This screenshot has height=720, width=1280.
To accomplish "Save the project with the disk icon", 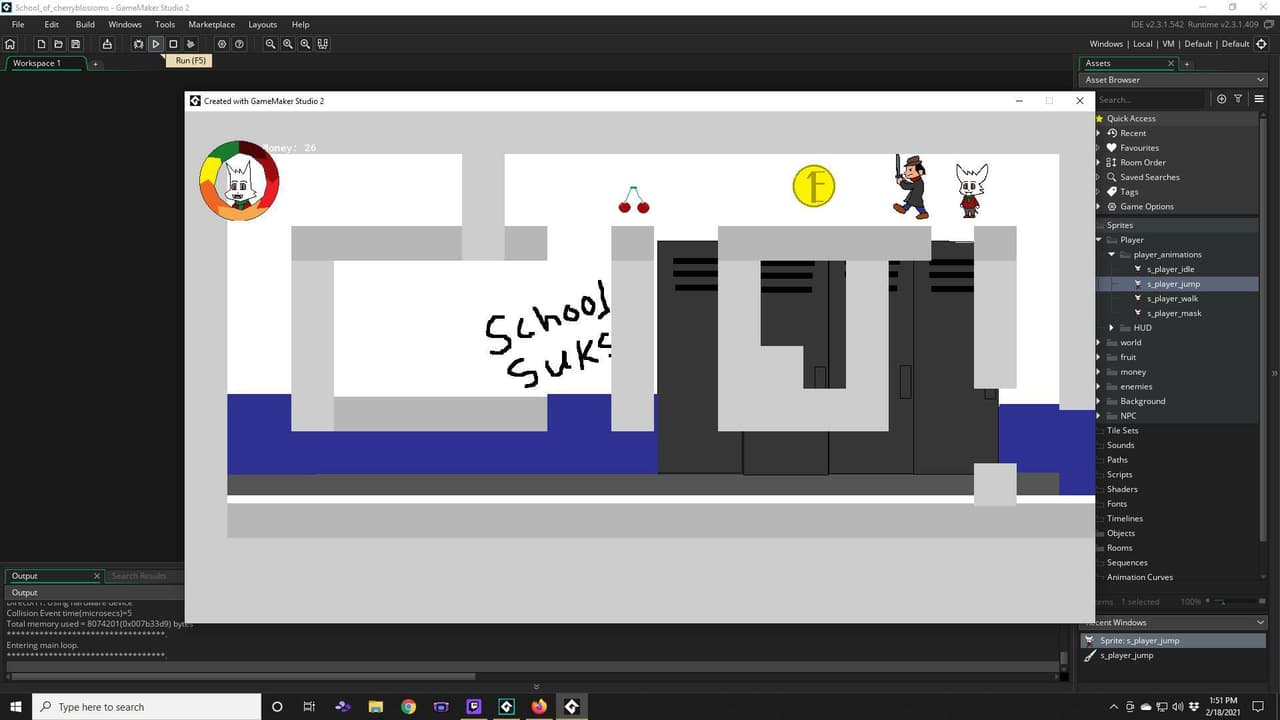I will (75, 44).
